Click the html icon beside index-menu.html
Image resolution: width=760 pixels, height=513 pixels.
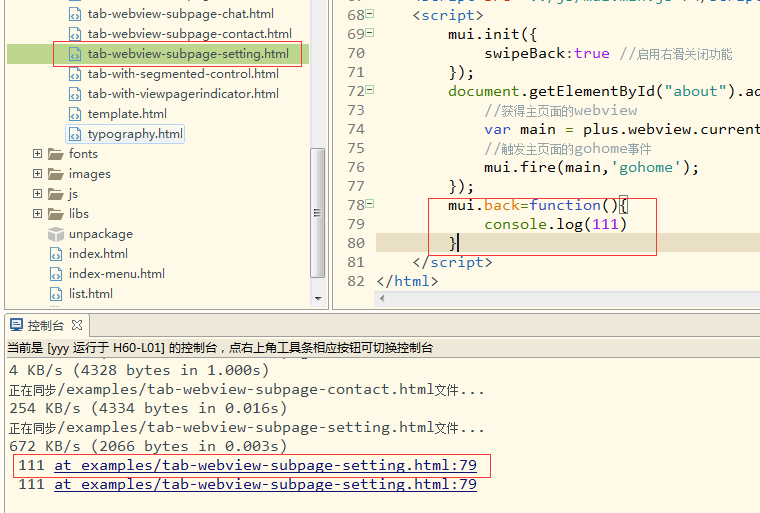coord(56,274)
